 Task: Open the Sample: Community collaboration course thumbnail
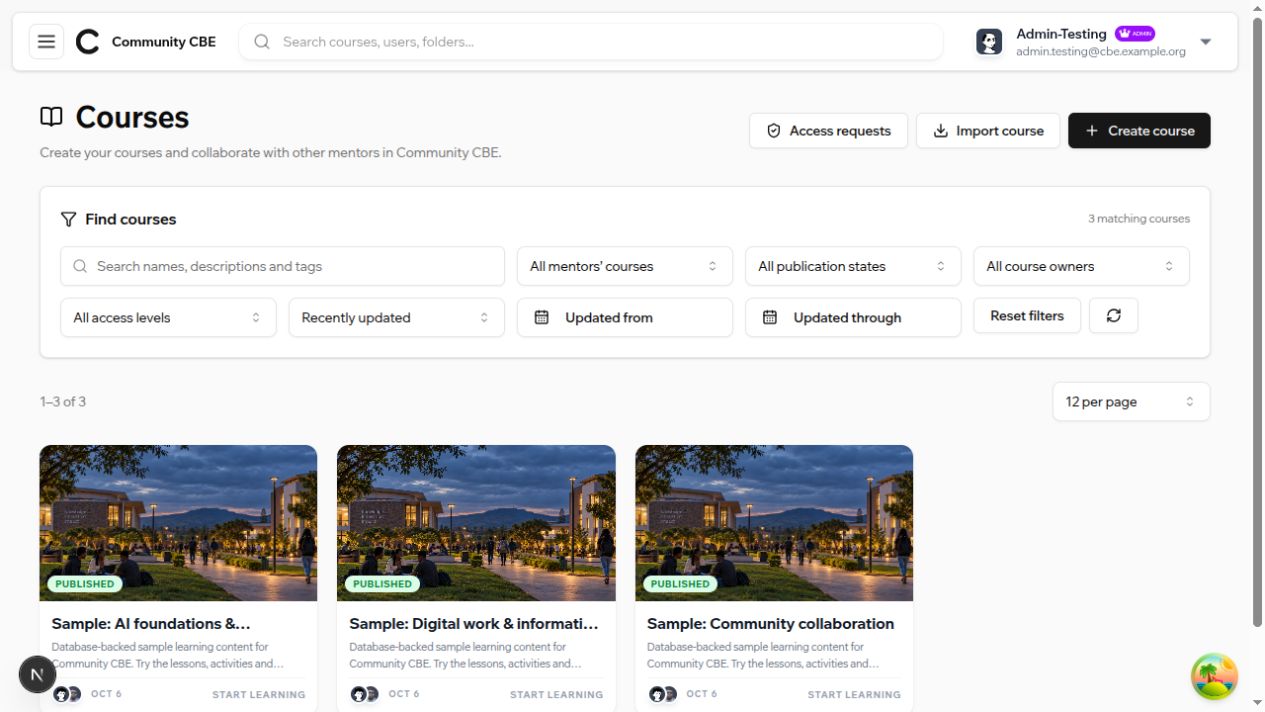774,523
